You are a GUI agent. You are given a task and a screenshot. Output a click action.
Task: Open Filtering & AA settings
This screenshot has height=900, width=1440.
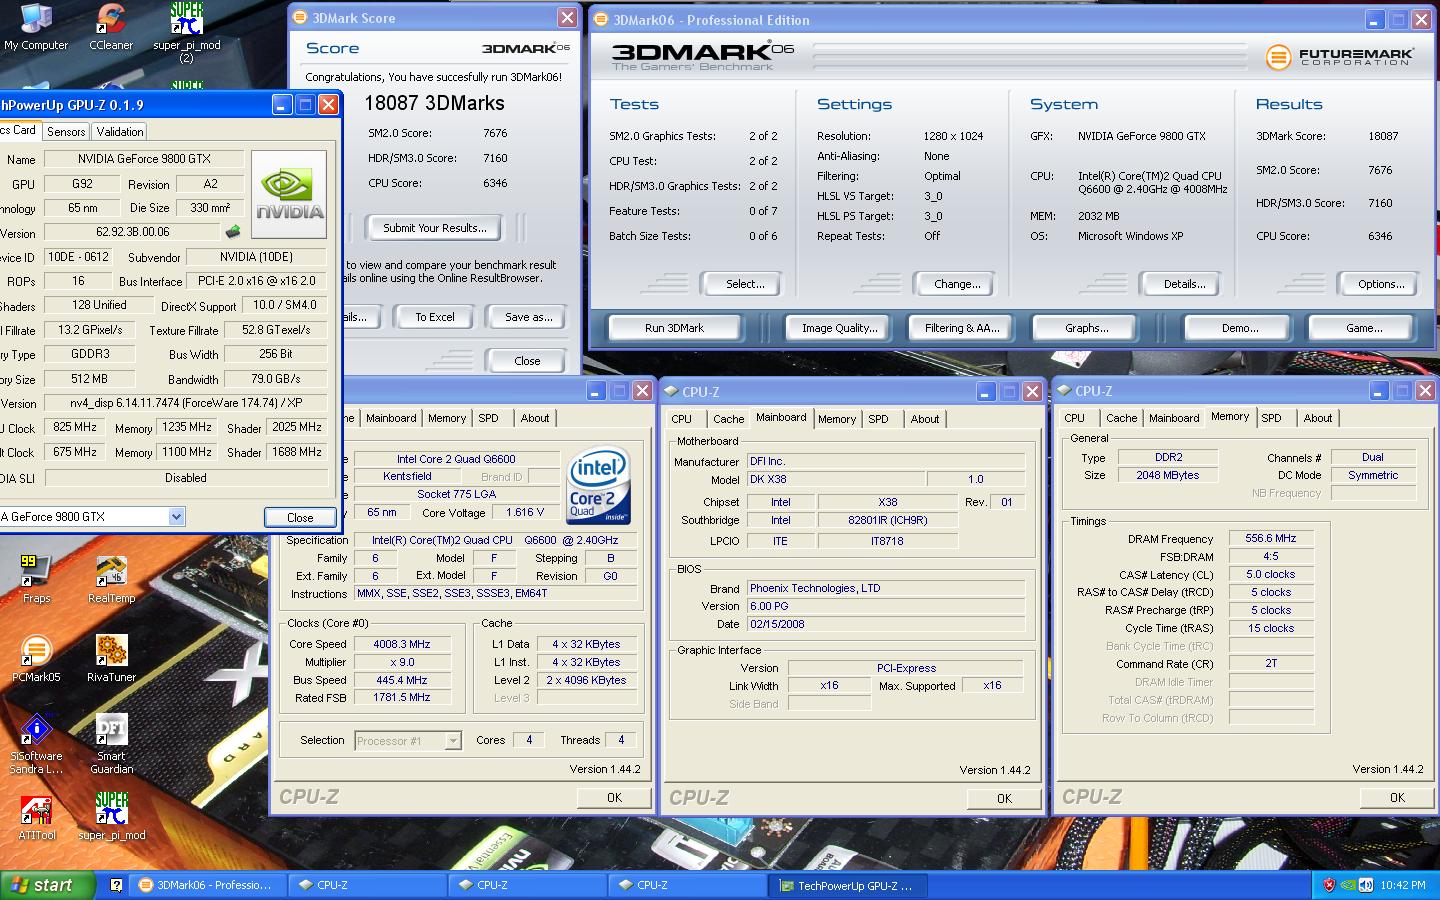962,328
